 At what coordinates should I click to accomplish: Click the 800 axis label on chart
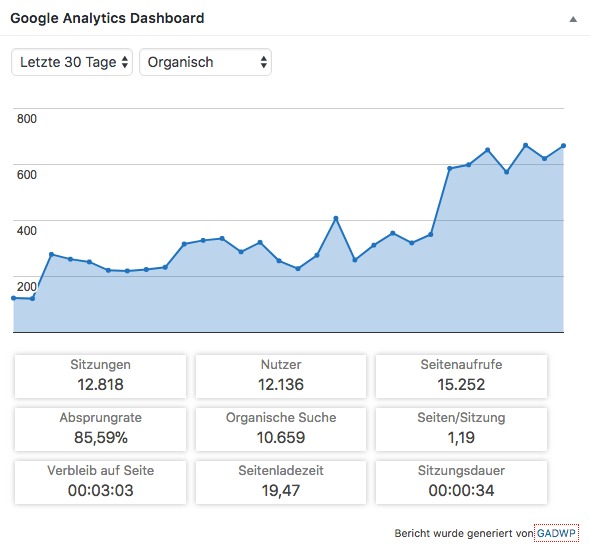click(27, 119)
